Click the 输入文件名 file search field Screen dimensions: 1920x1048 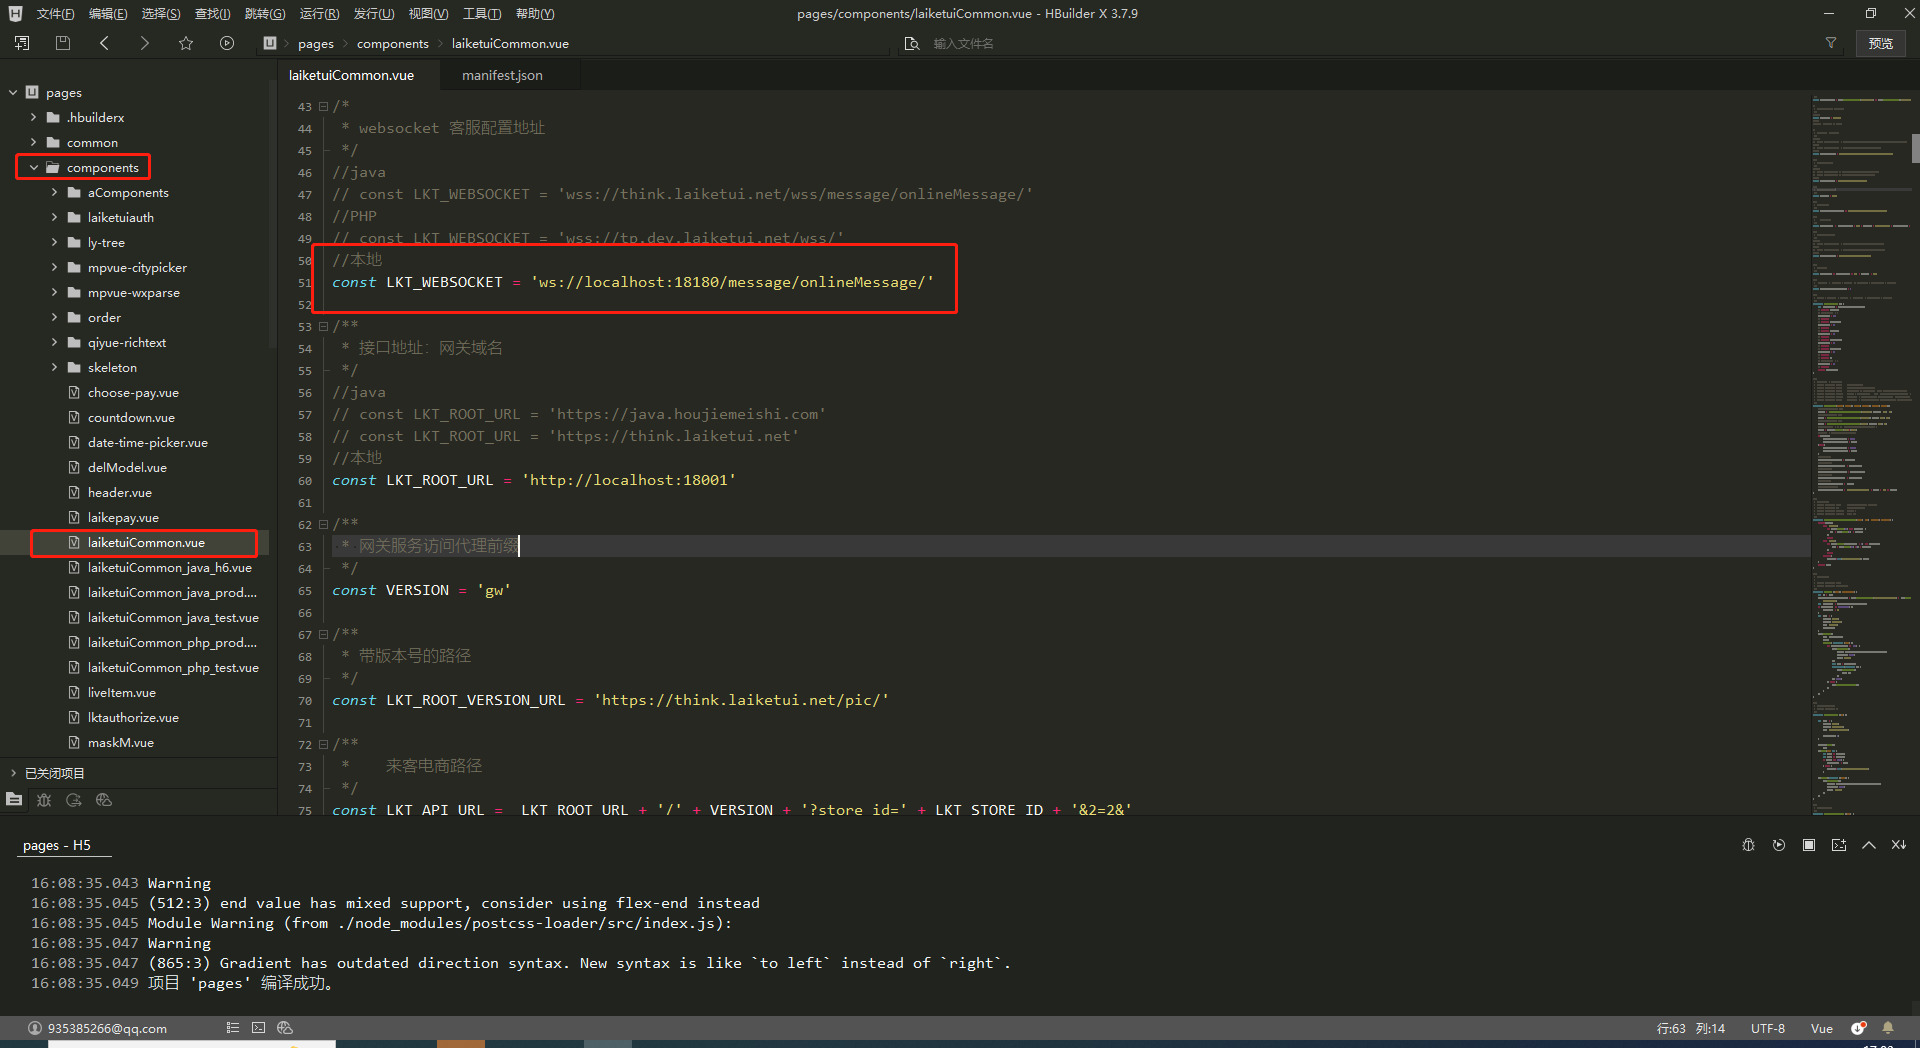[x=964, y=43]
